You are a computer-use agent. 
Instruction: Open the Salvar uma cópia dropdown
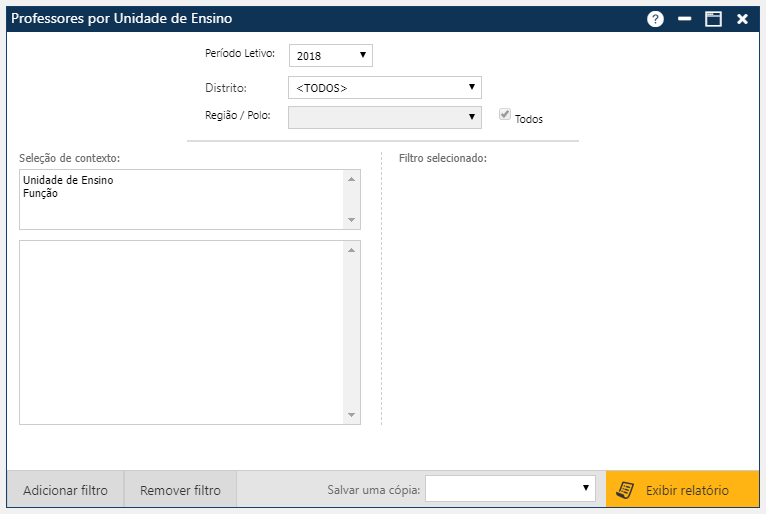[x=510, y=488]
